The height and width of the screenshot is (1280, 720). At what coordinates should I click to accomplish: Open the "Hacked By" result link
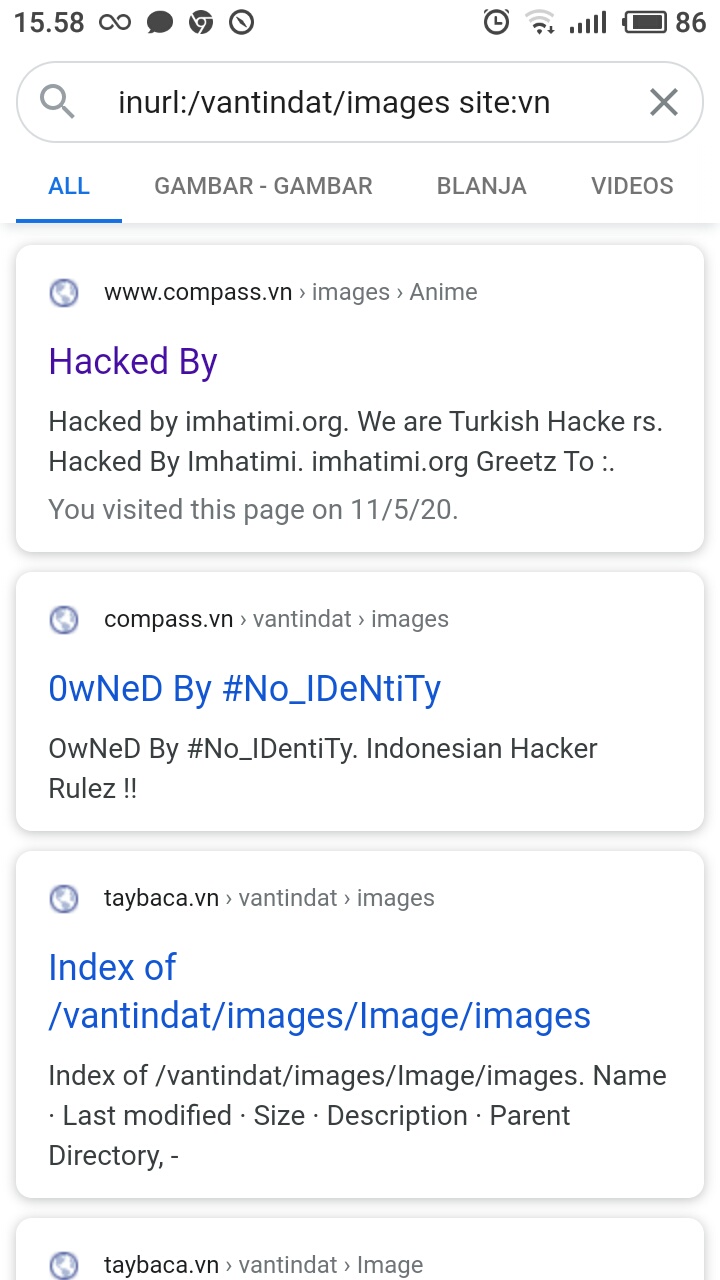click(x=133, y=361)
